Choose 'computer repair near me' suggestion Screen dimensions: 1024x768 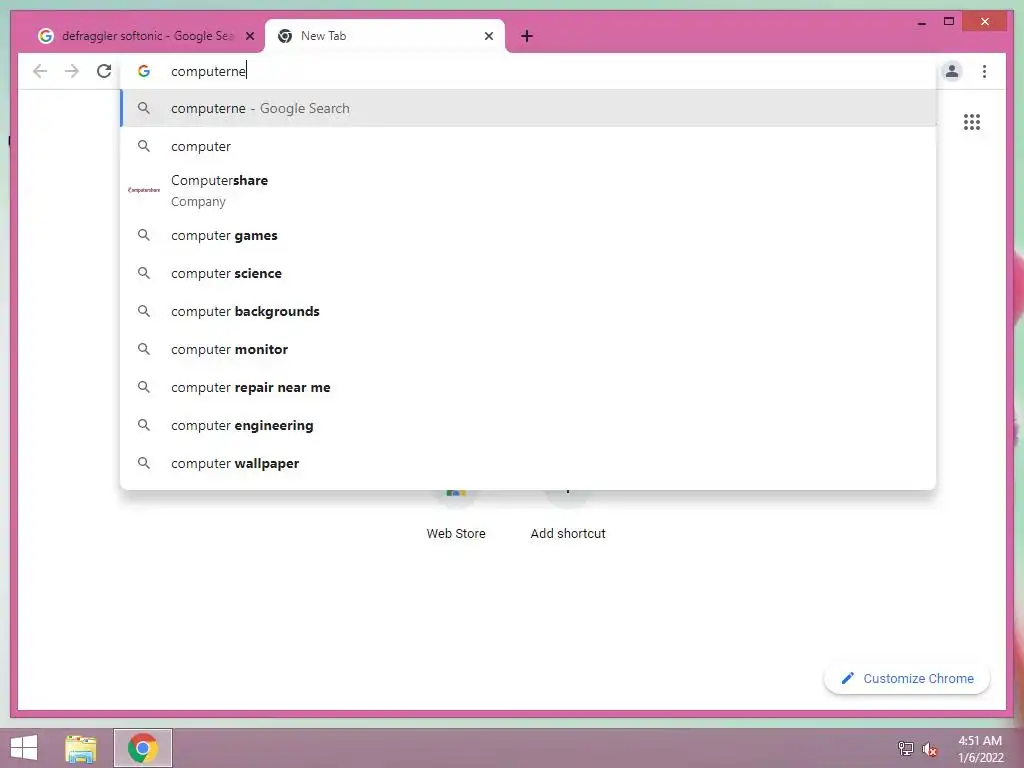(528, 387)
